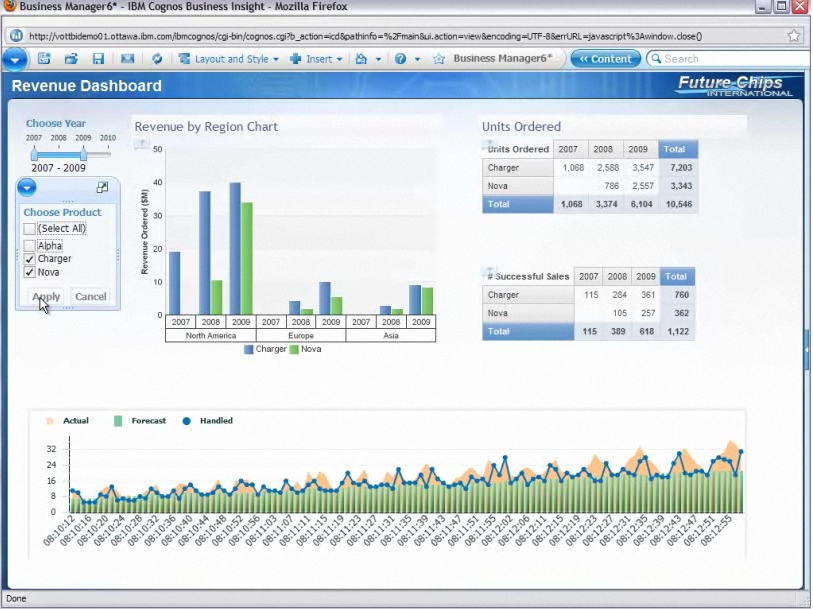Cancel the product selection
The image size is (813, 609).
(x=91, y=296)
